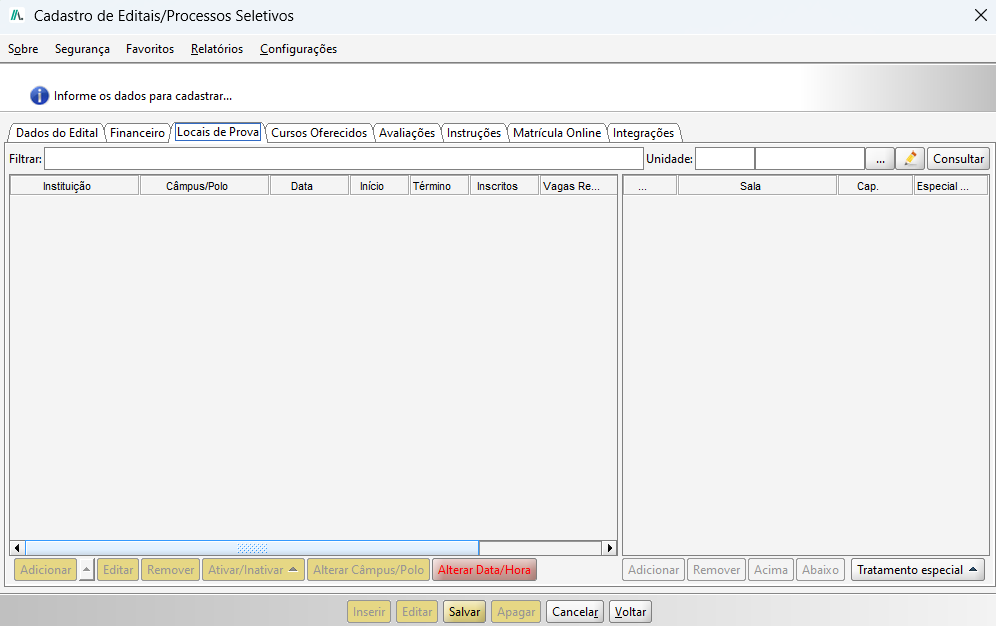The width and height of the screenshot is (996, 626).
Task: Click the Cap. column header
Action: 875,186
